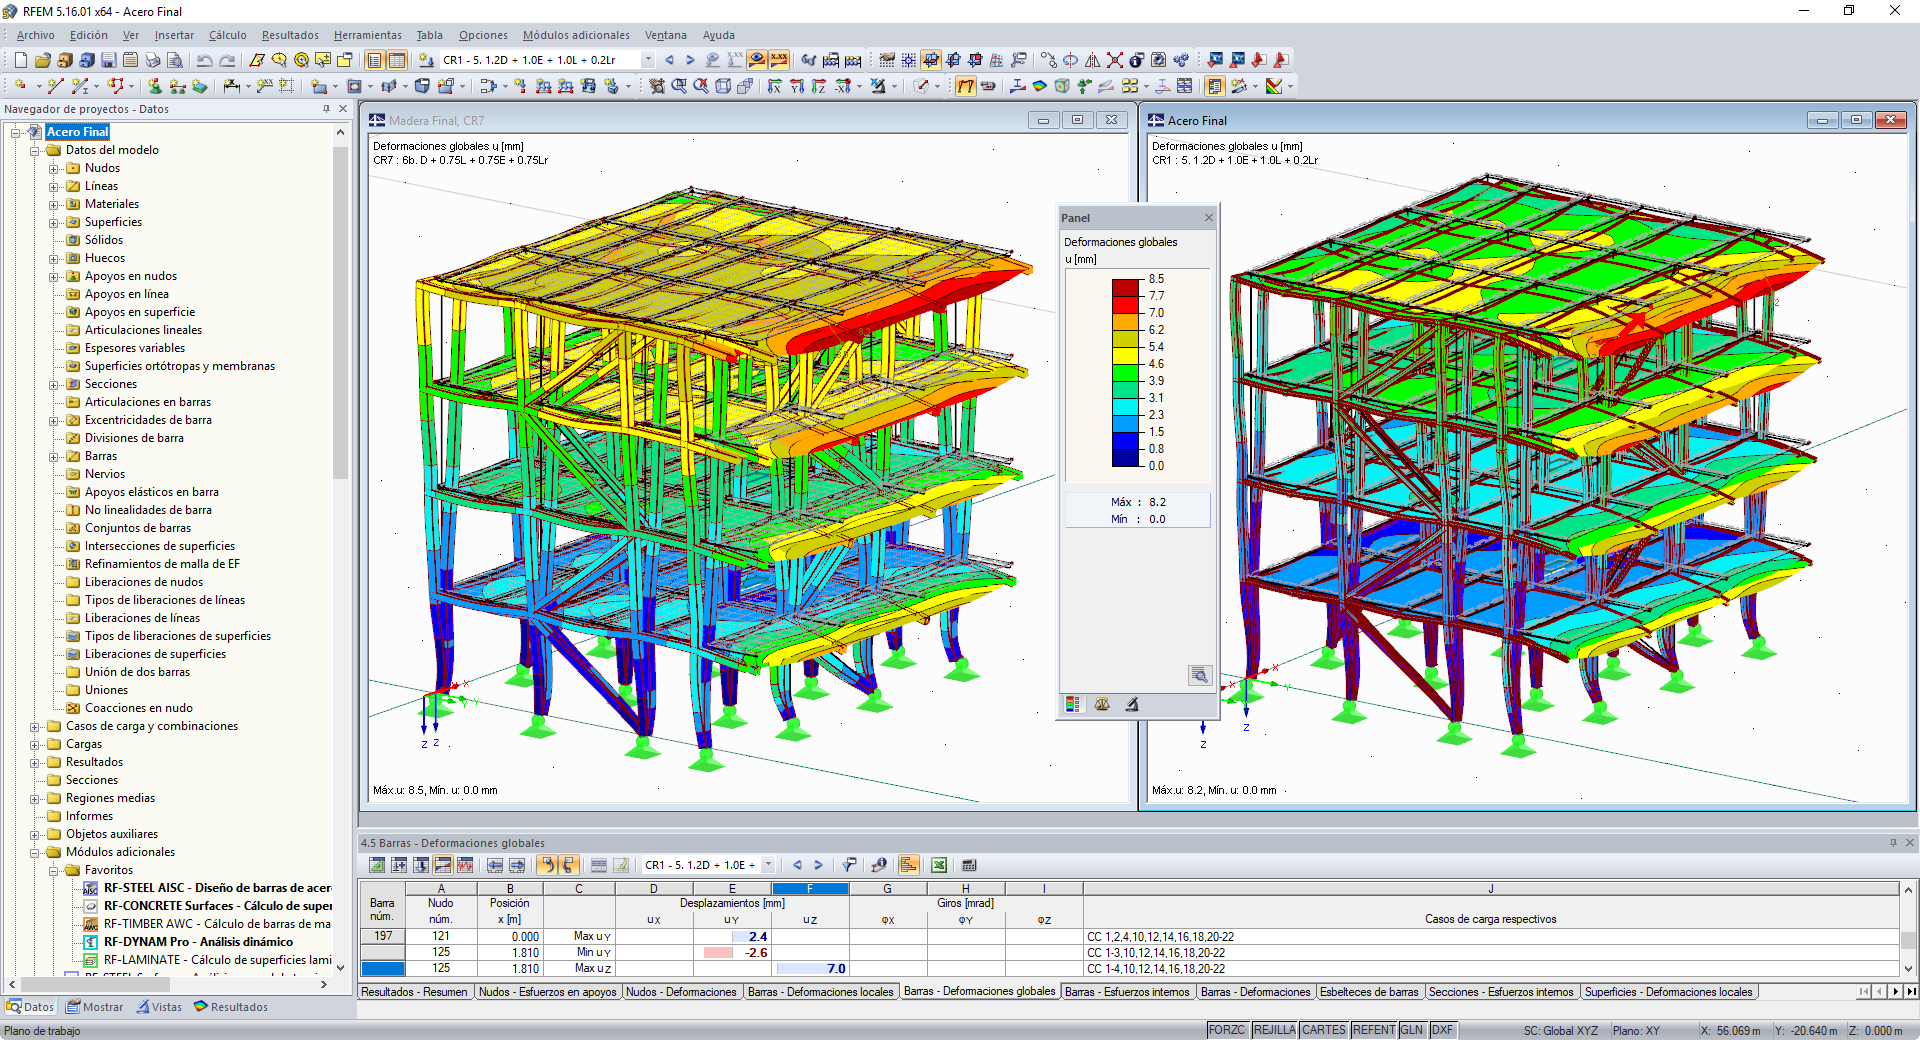Image resolution: width=1920 pixels, height=1040 pixels.
Task: Switch to the Barras - Esfuerzos internos tab
Action: pos(1128,992)
